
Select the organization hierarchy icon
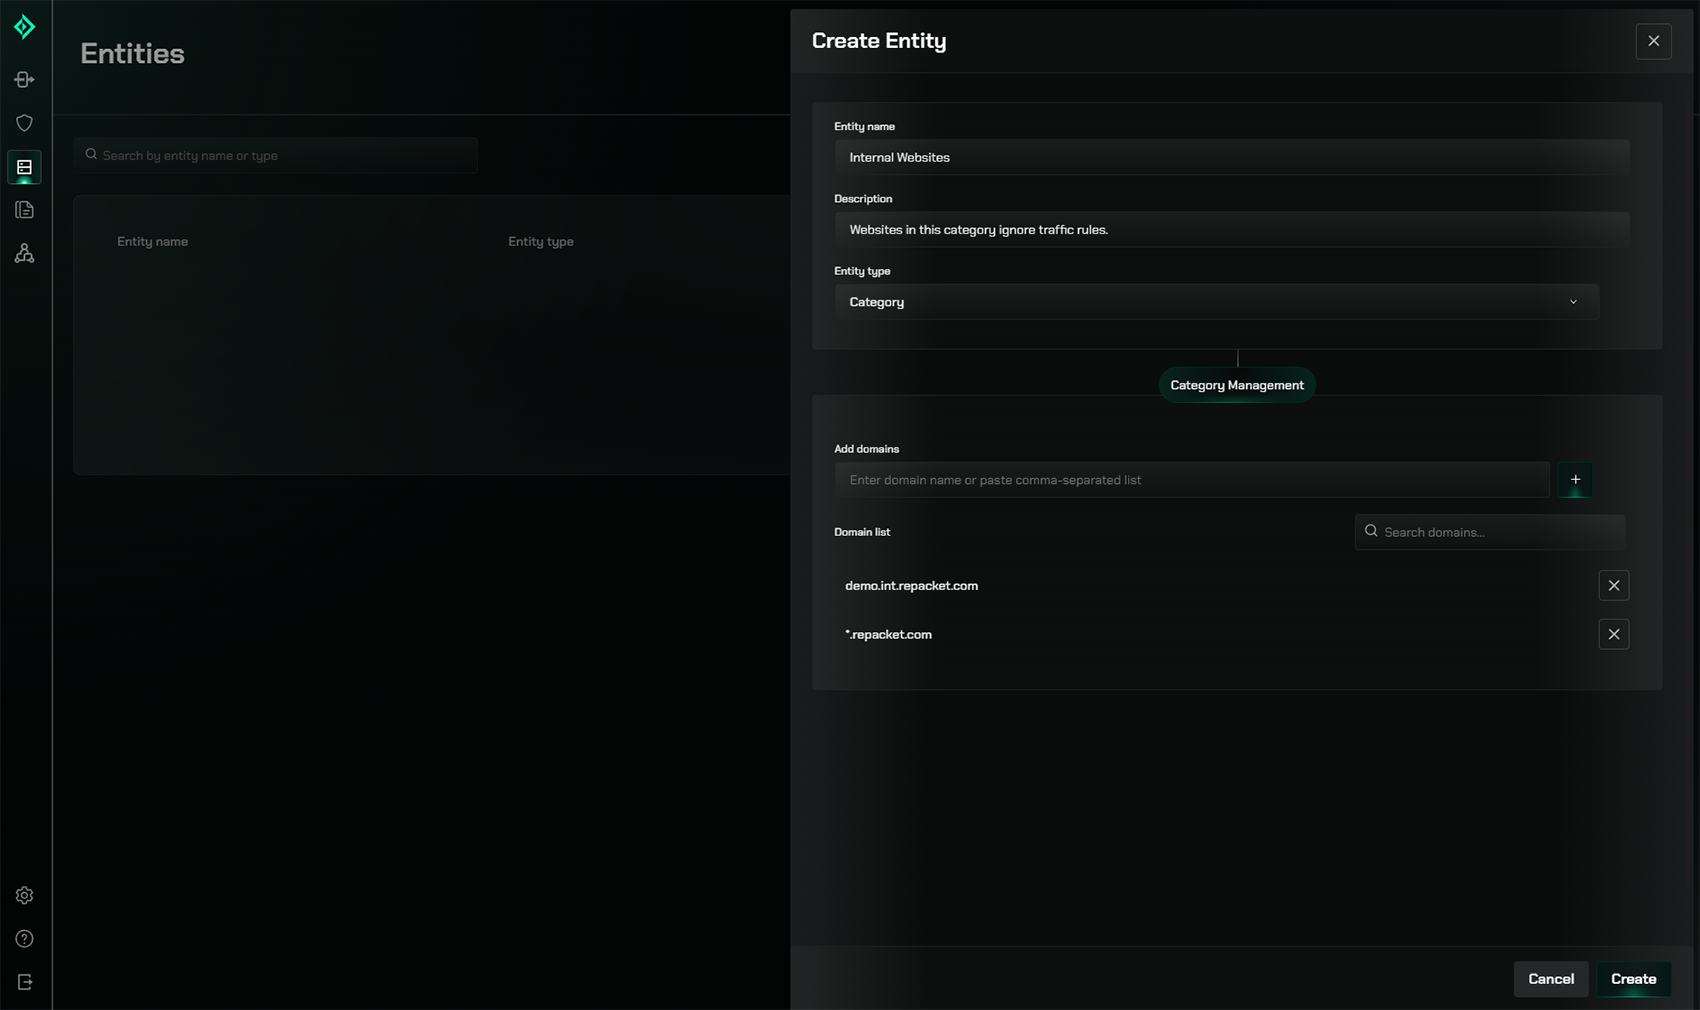[24, 253]
